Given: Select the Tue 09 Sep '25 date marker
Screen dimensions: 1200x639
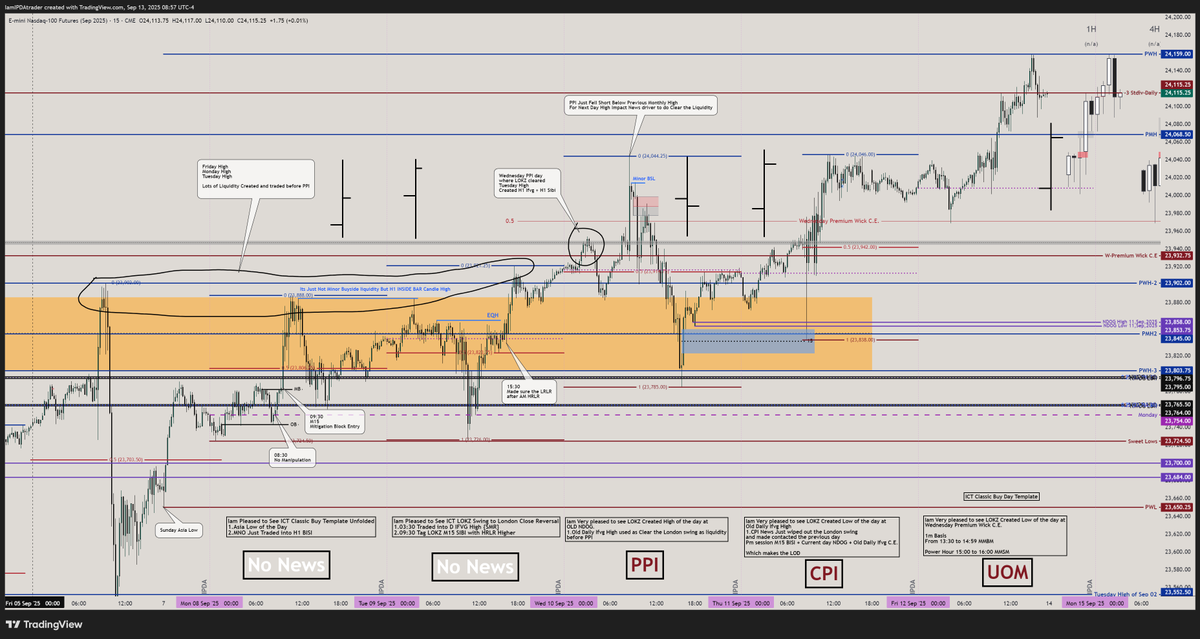Looking at the screenshot, I should [x=388, y=603].
